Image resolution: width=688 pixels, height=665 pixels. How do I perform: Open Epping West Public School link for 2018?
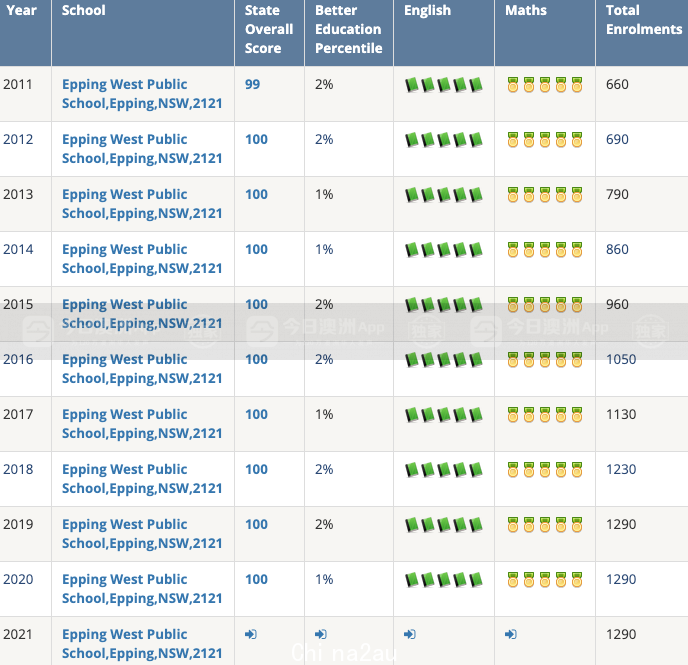tap(142, 479)
